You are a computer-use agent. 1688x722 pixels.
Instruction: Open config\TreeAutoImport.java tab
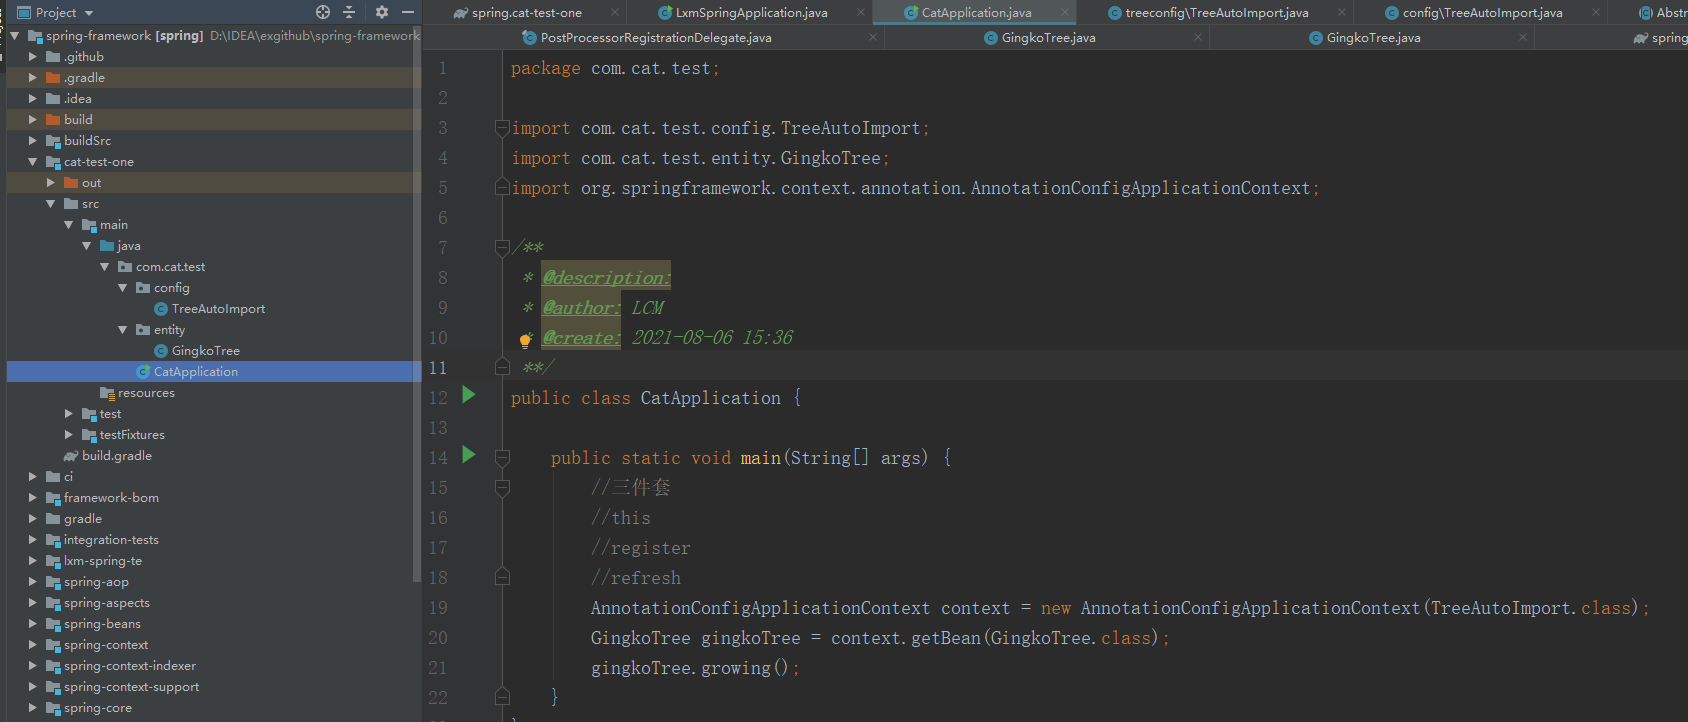tap(1482, 12)
